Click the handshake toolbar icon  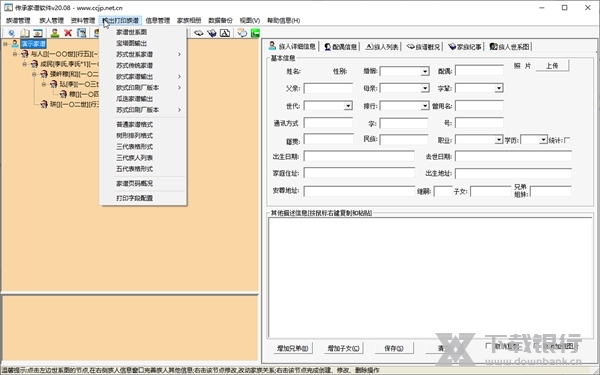pyautogui.click(x=198, y=33)
